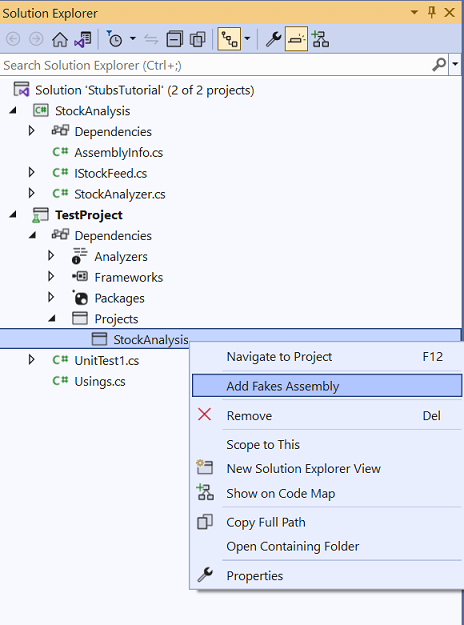
Task: Click the Analyzers icon
Action: pyautogui.click(x=79, y=256)
